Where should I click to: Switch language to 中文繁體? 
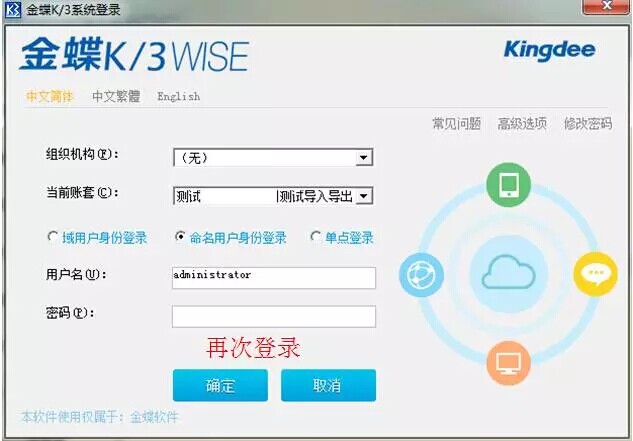(116, 97)
